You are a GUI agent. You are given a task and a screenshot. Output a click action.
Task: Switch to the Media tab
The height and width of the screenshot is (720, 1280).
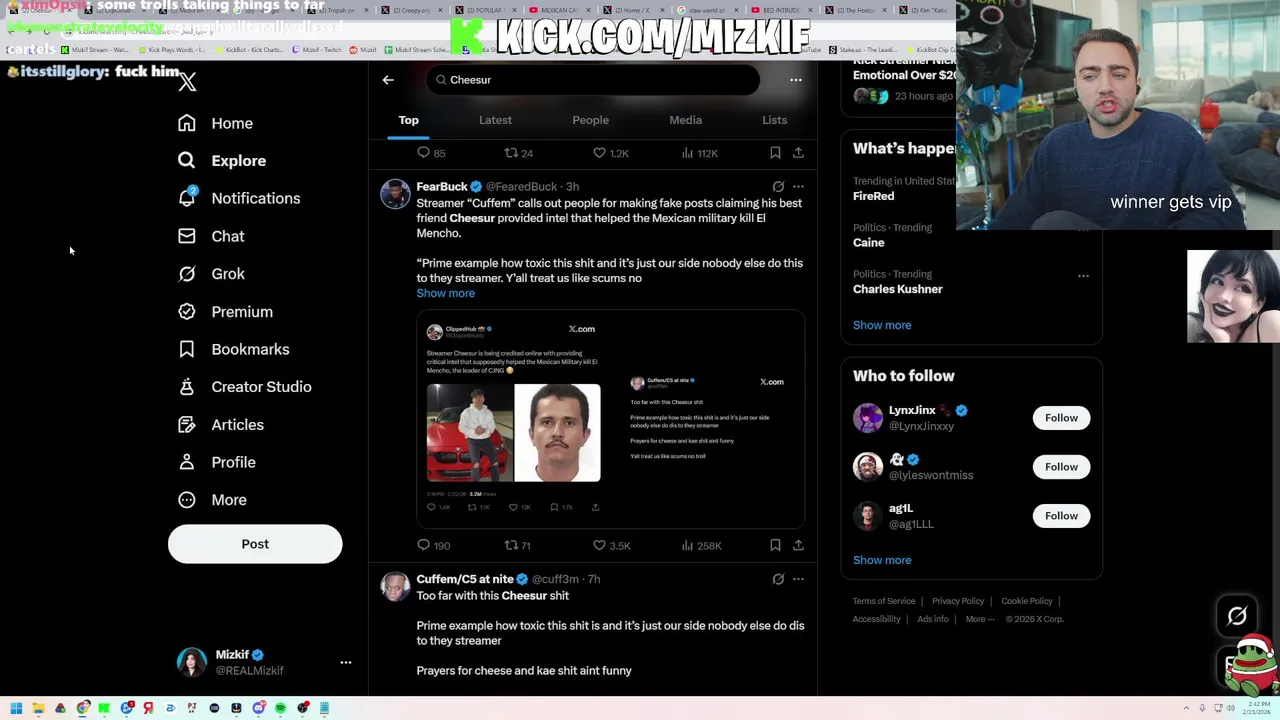(x=685, y=120)
